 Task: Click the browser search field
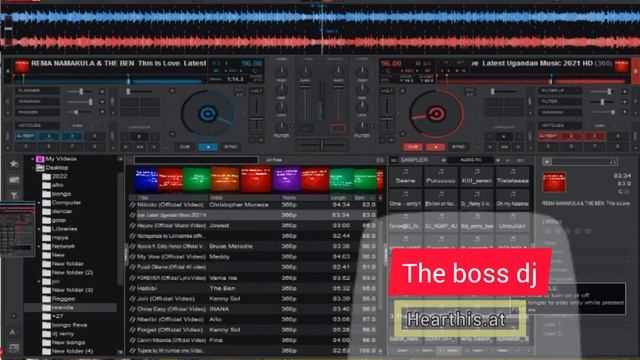(x=196, y=160)
